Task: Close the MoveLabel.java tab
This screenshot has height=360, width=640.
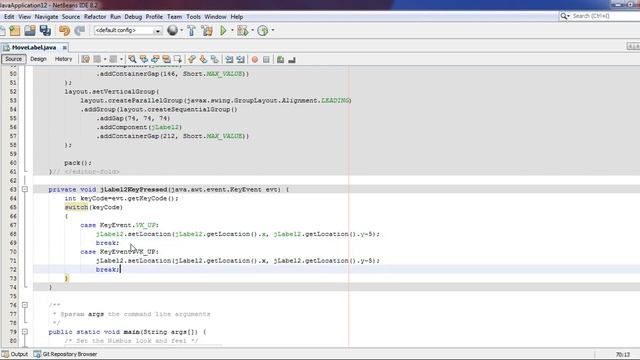Action: (x=64, y=47)
